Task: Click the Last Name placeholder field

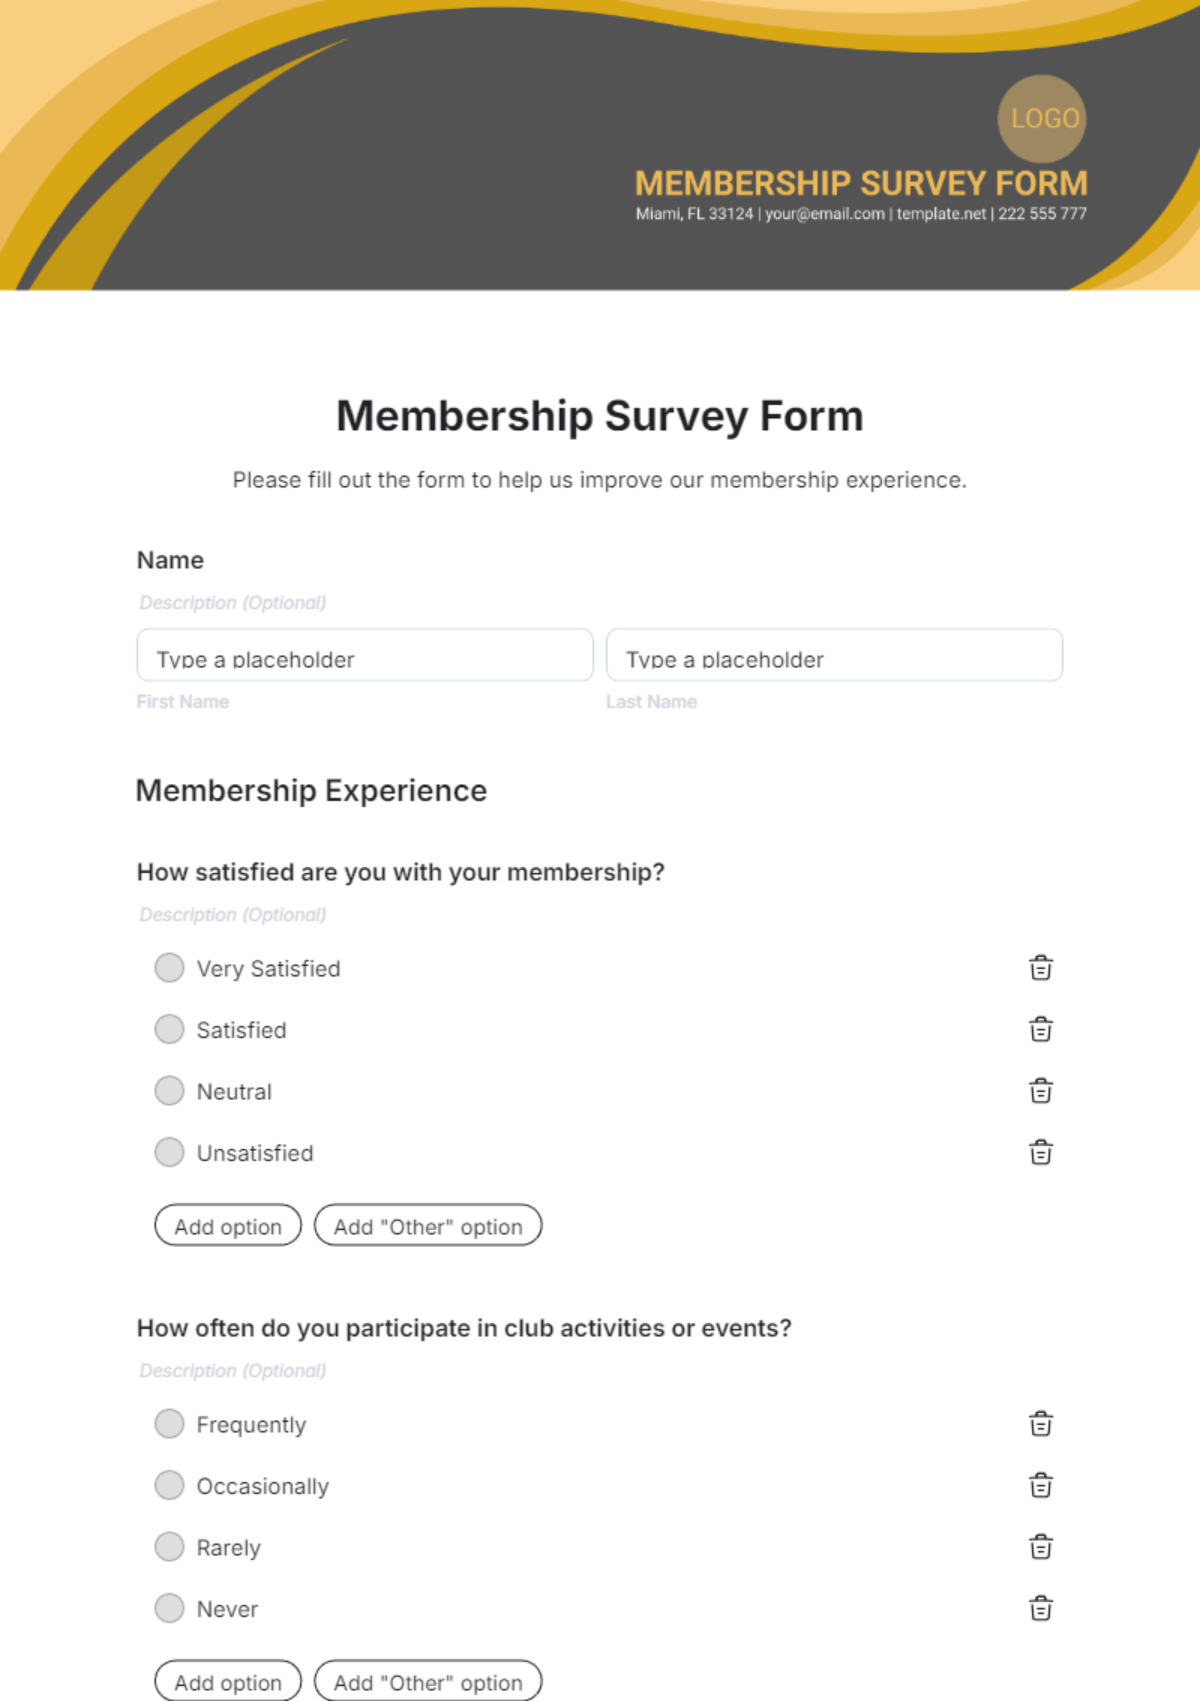Action: coord(834,657)
